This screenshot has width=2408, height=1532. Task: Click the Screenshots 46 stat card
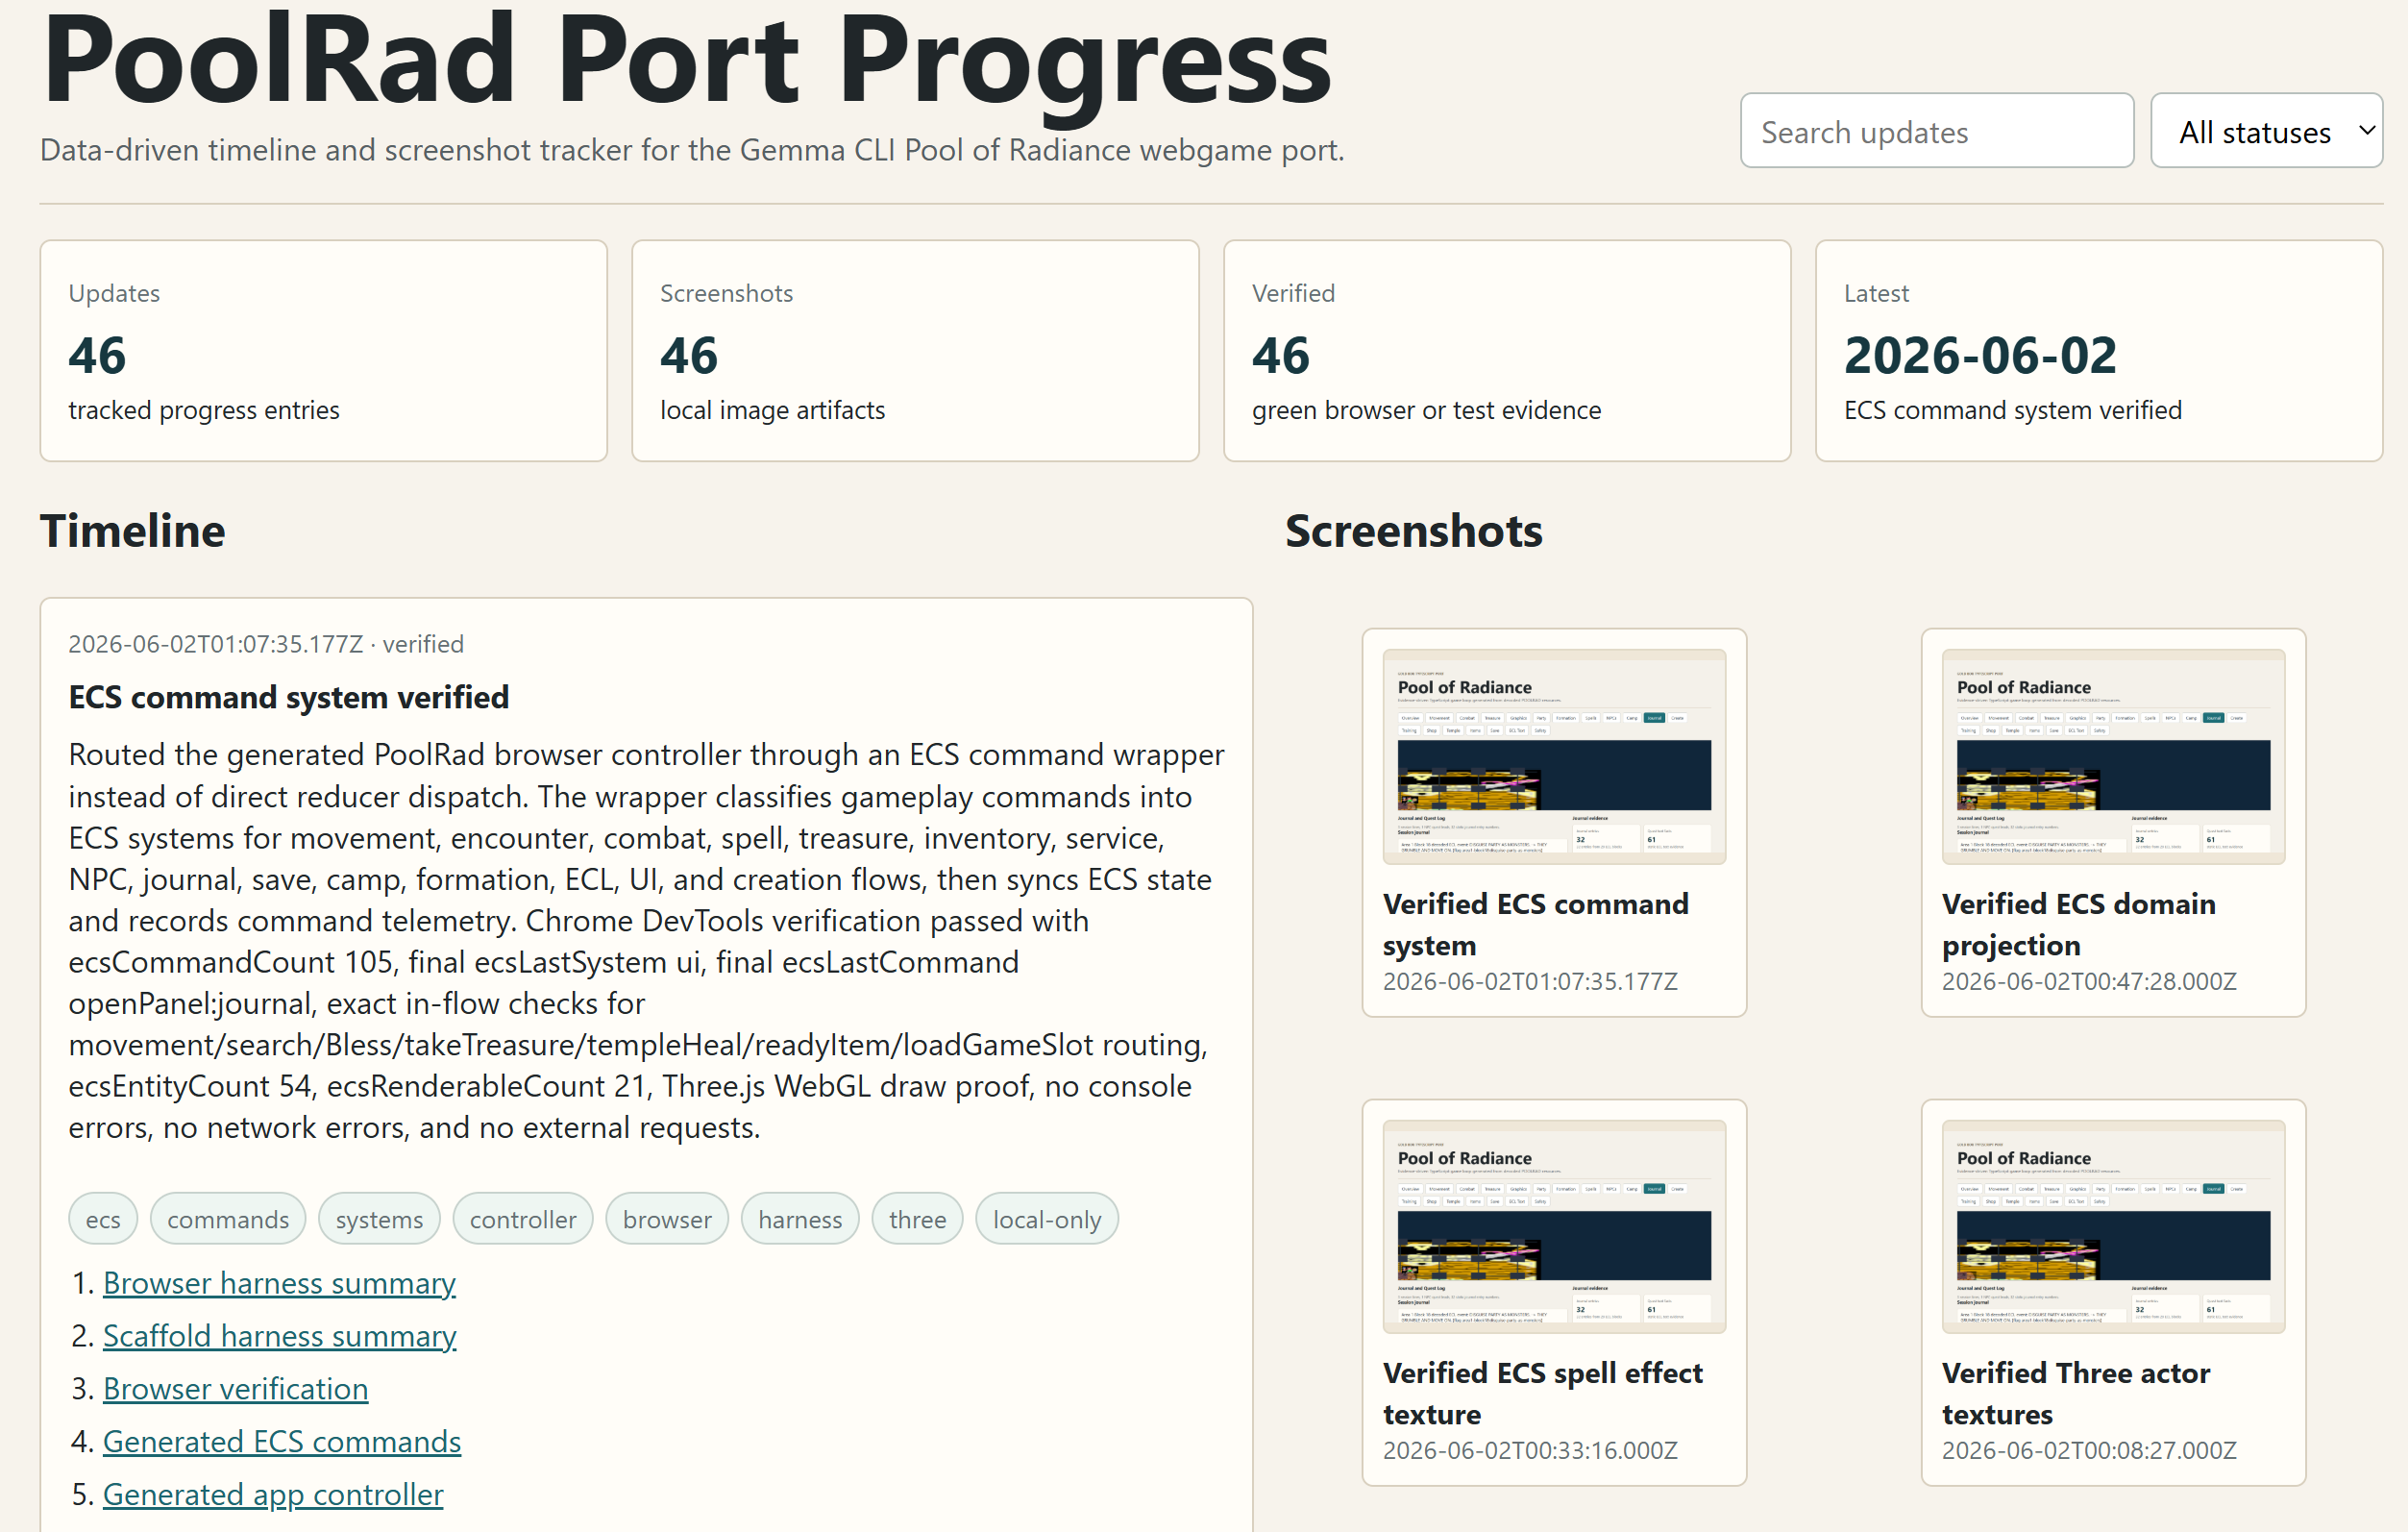915,351
